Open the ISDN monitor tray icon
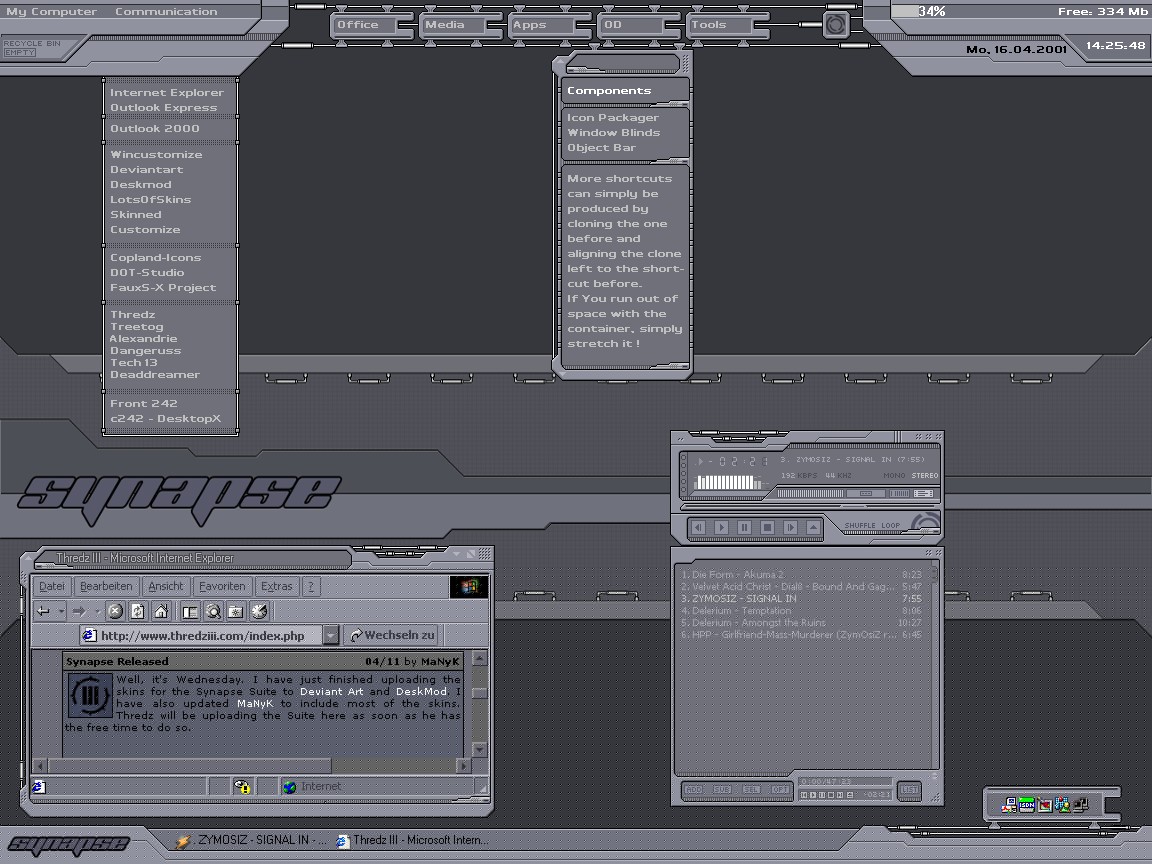 coord(1026,805)
